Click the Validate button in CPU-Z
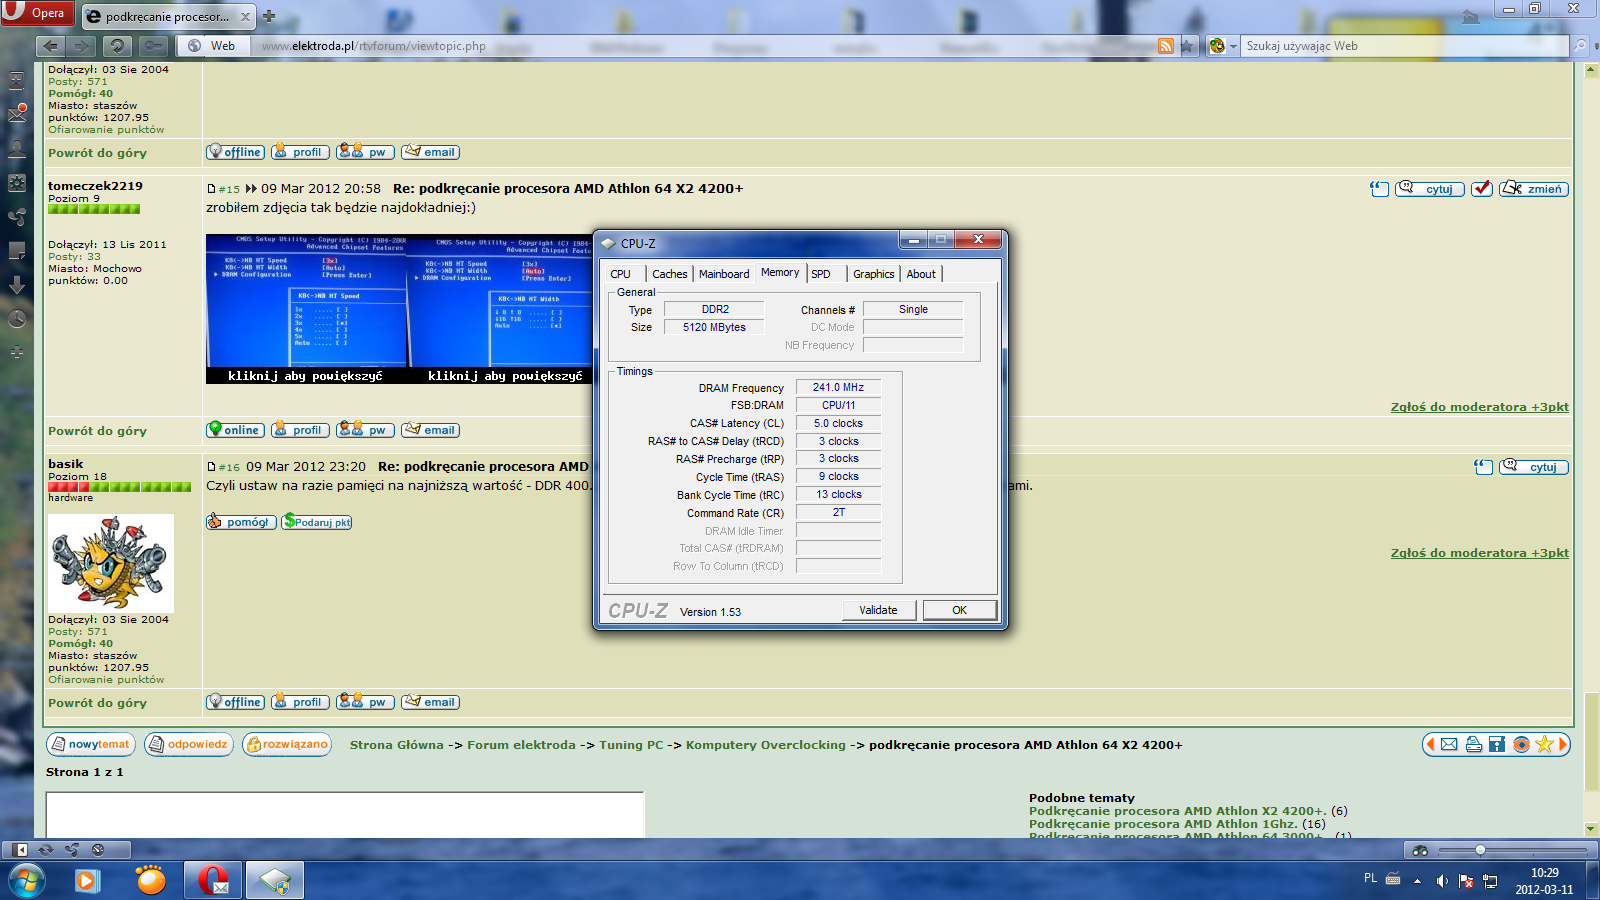The width and height of the screenshot is (1600, 900). pyautogui.click(x=878, y=610)
